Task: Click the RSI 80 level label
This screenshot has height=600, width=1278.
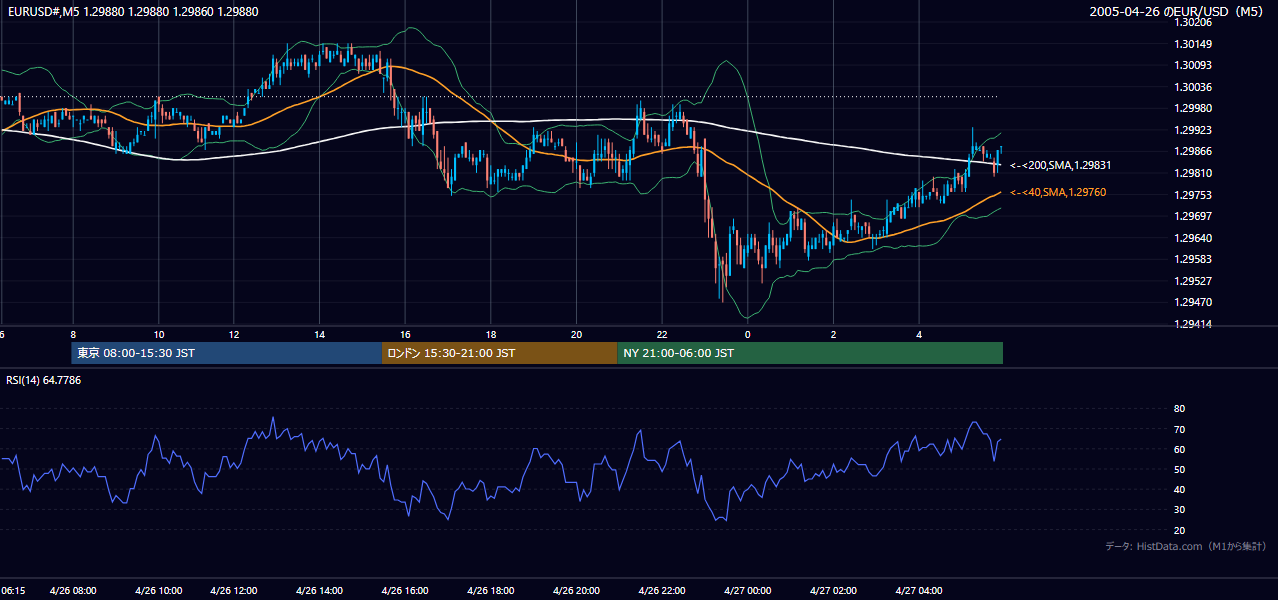Action: click(1179, 409)
